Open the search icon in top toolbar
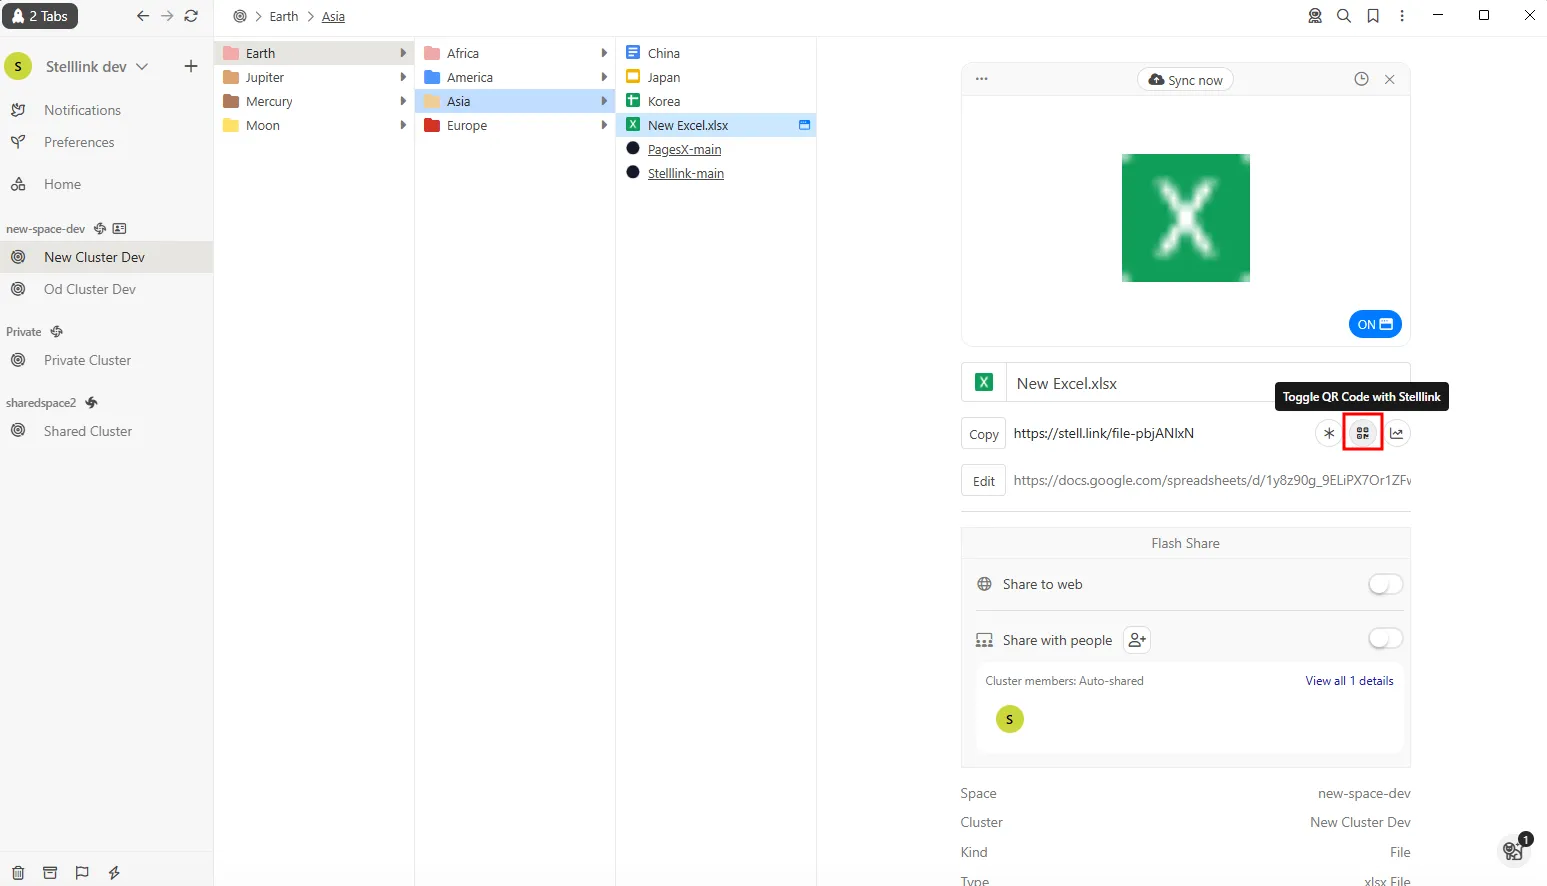The image size is (1547, 886). pyautogui.click(x=1344, y=16)
